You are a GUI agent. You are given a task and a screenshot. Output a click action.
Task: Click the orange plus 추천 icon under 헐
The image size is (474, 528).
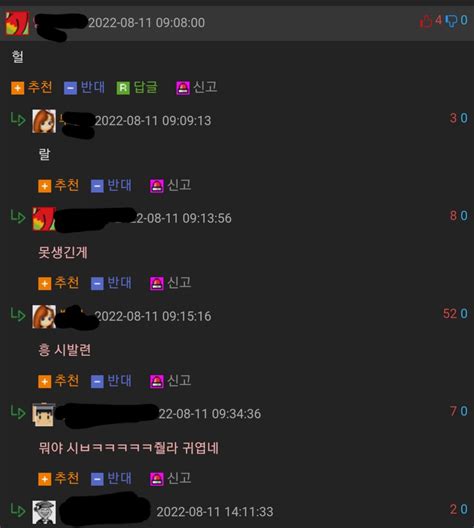[x=18, y=88]
